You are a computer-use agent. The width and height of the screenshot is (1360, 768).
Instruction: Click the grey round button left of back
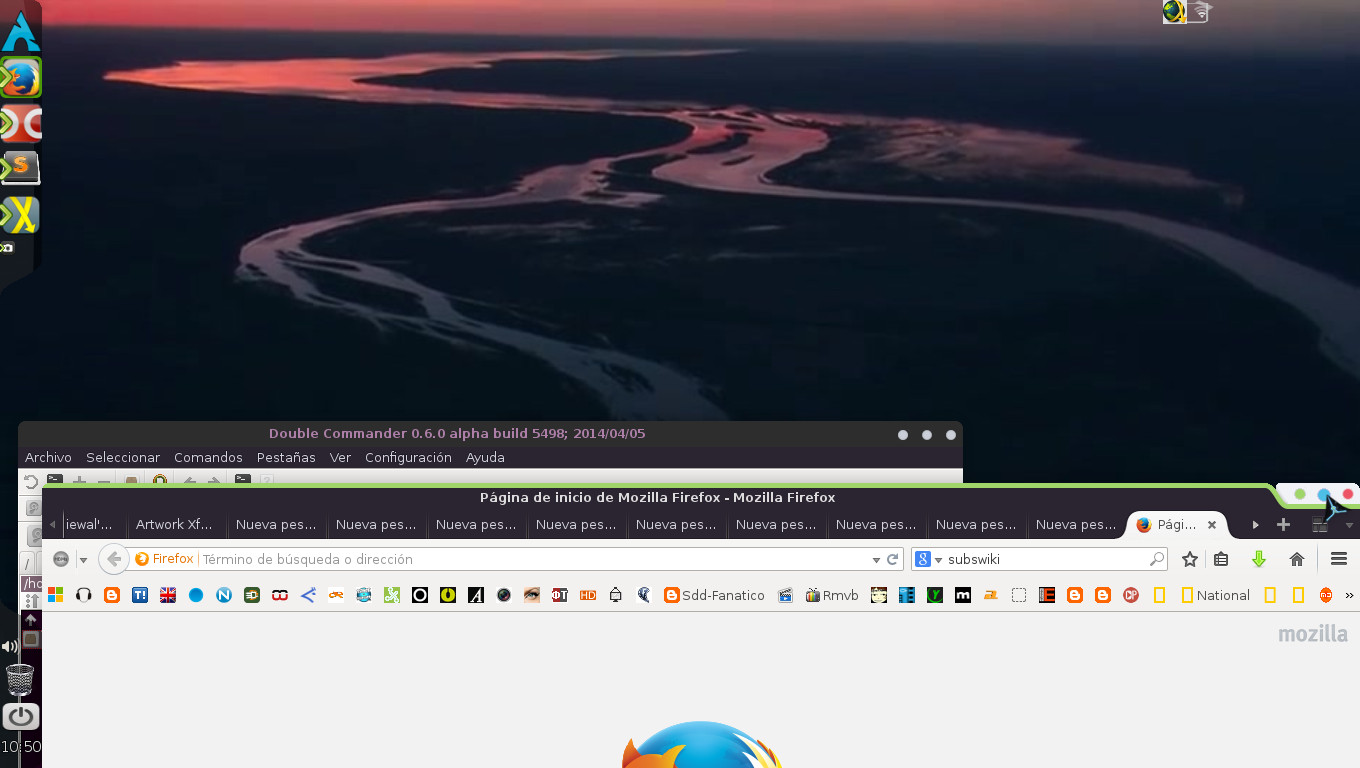point(61,559)
